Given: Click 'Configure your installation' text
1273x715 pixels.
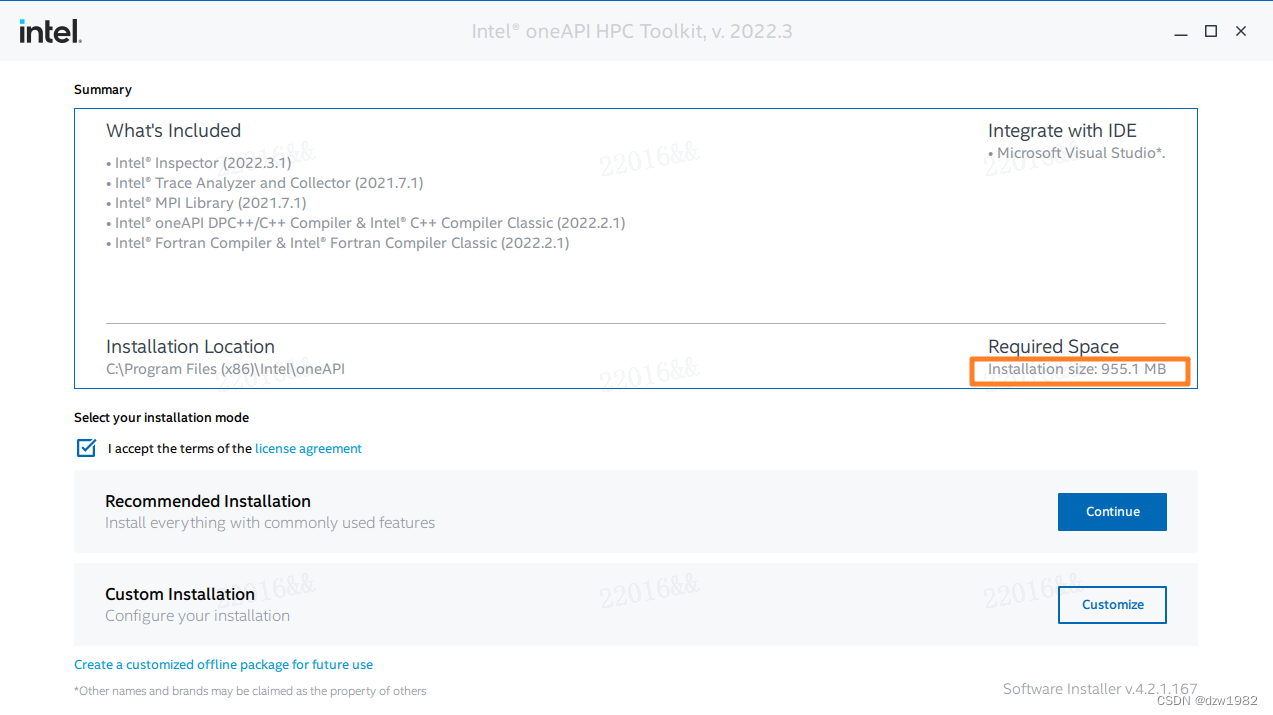Looking at the screenshot, I should tap(197, 616).
